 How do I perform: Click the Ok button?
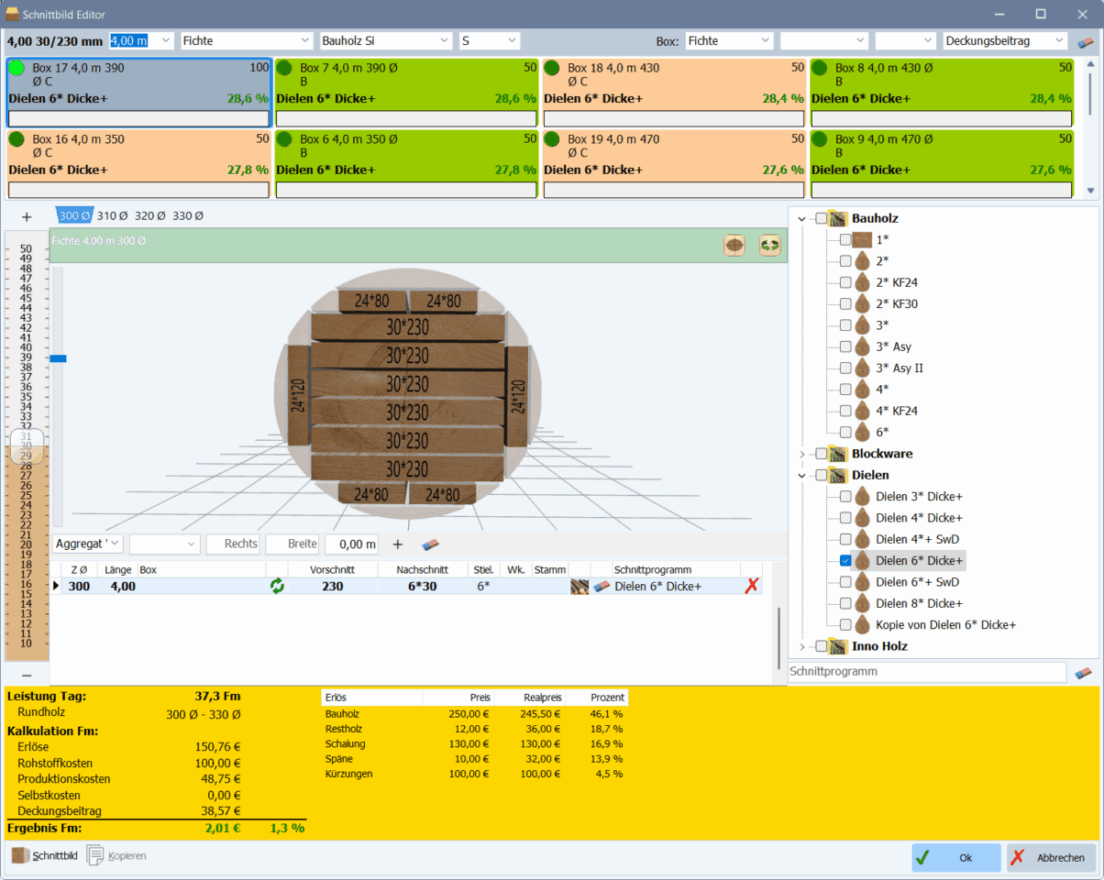[956, 857]
